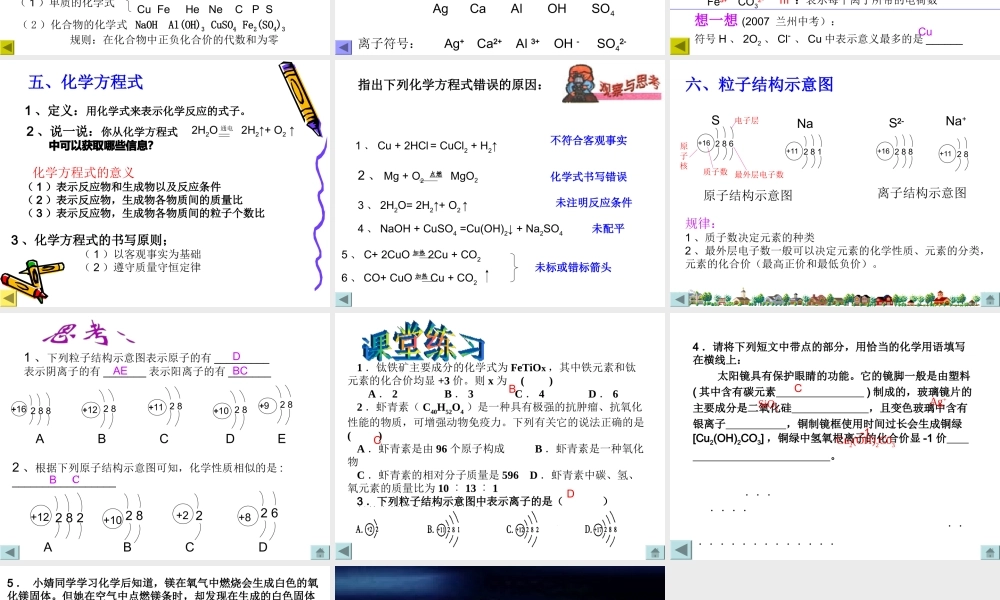Click answer 未注明反应条件
Image resolution: width=1000 pixels, height=600 pixels.
tap(594, 202)
